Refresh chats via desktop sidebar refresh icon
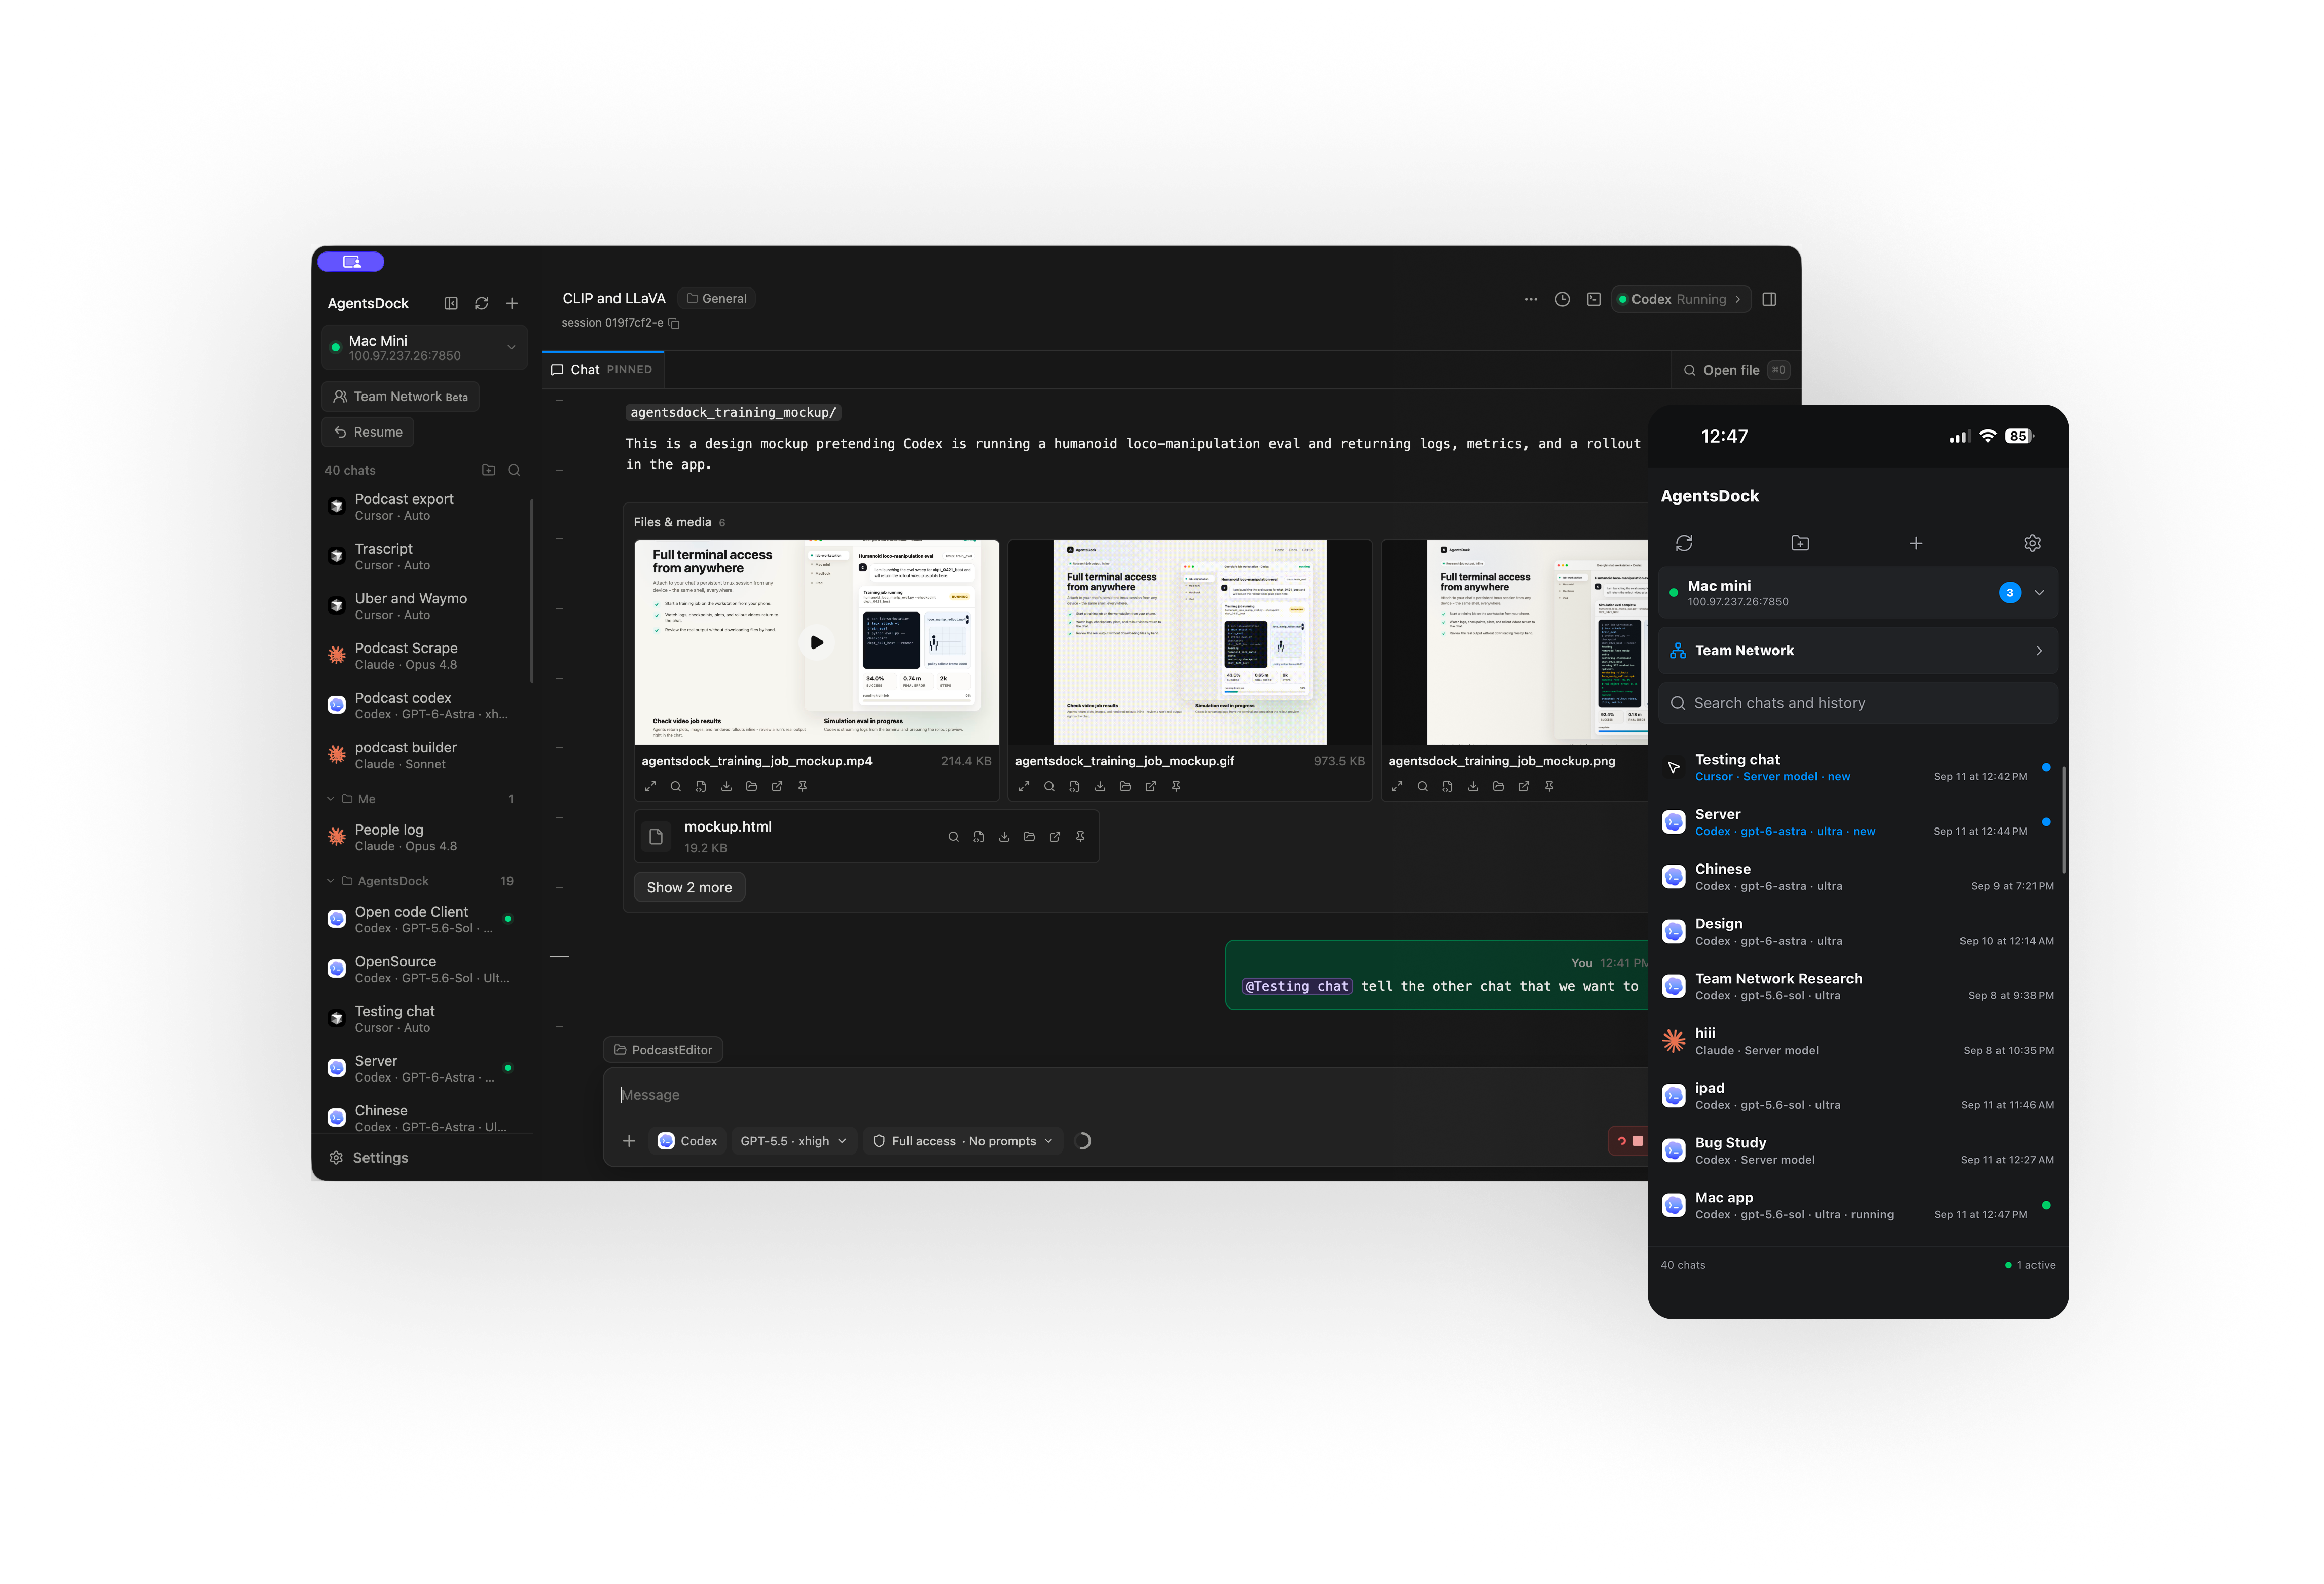 coord(481,303)
